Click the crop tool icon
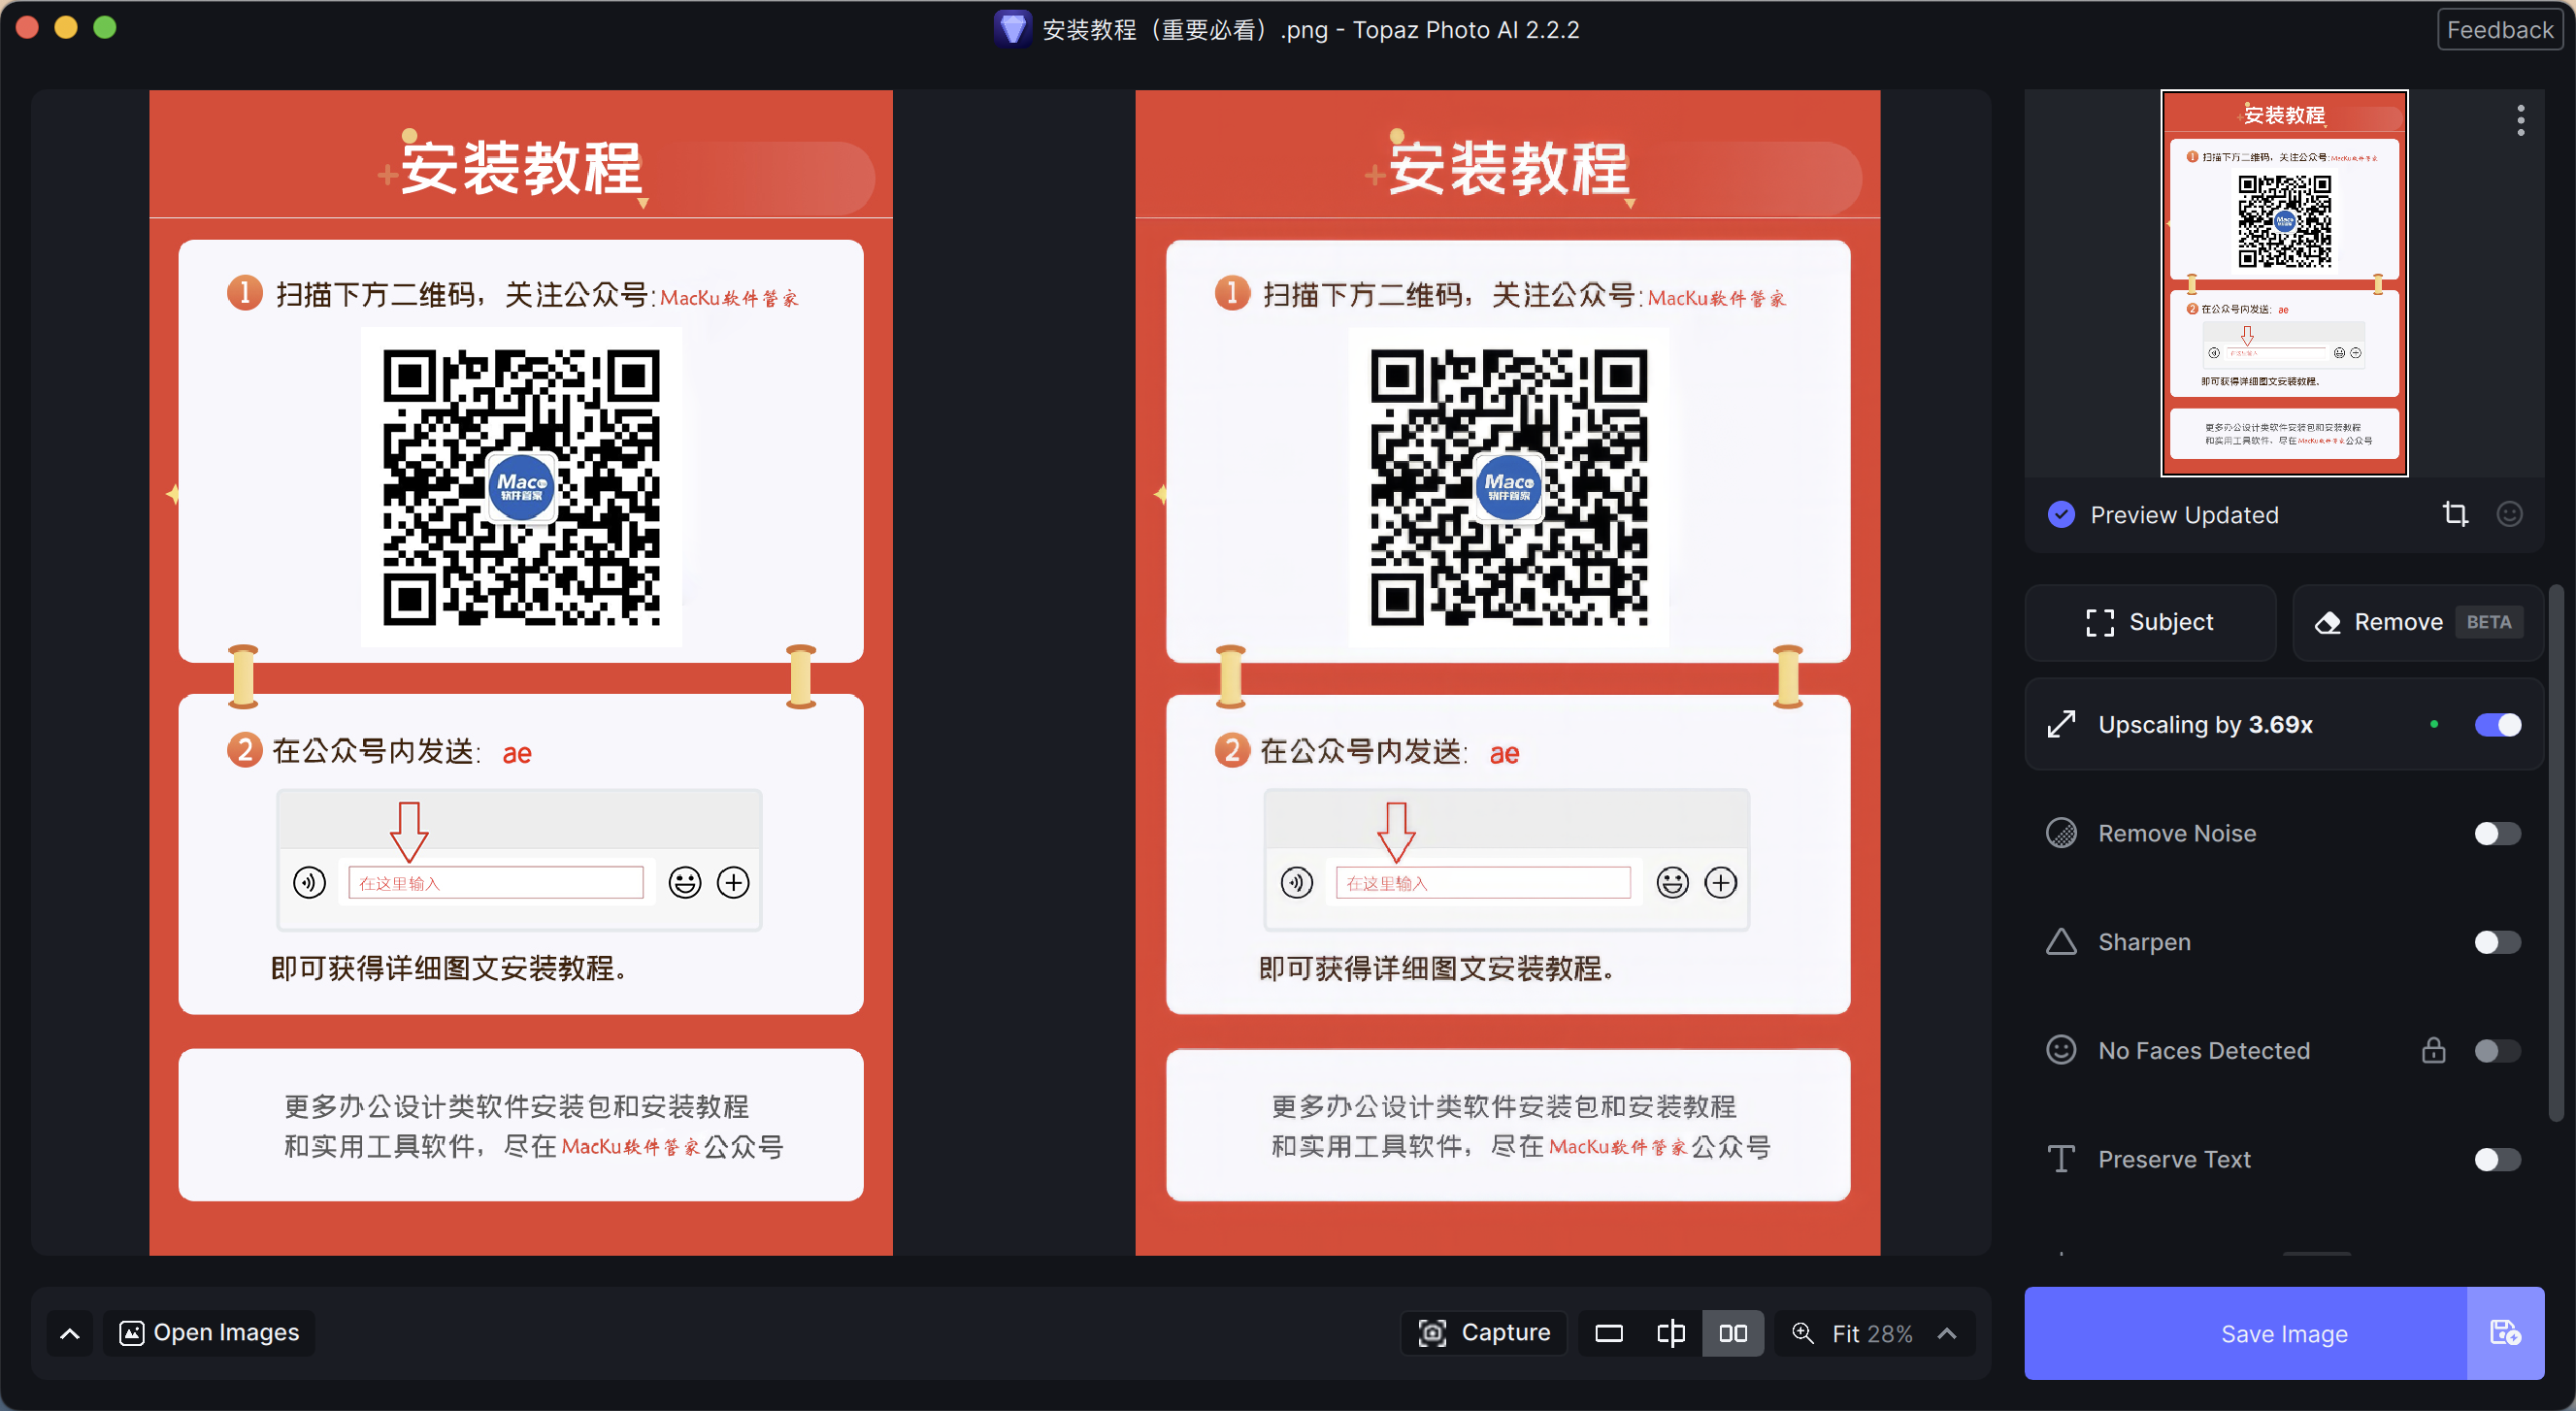This screenshot has height=1411, width=2576. [x=2455, y=514]
